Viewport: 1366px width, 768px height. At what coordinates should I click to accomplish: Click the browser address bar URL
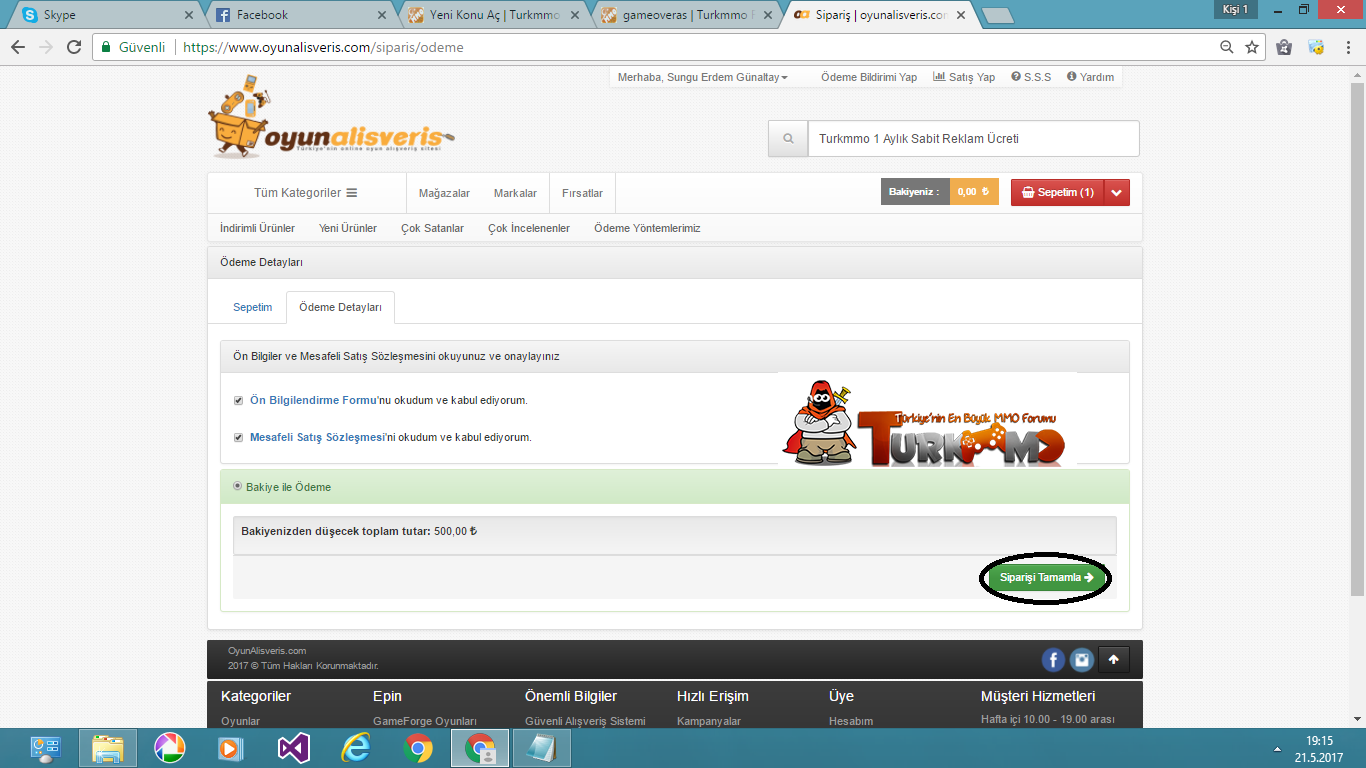pos(324,47)
